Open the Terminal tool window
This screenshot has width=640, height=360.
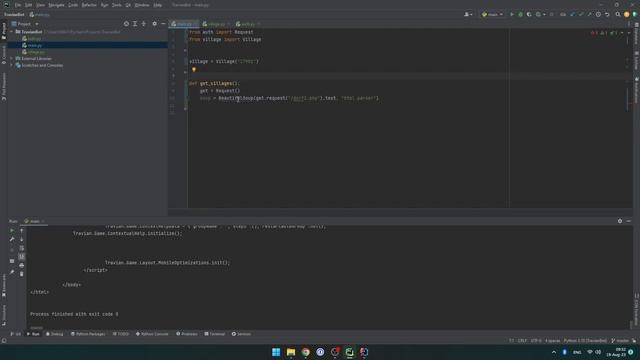[215, 334]
